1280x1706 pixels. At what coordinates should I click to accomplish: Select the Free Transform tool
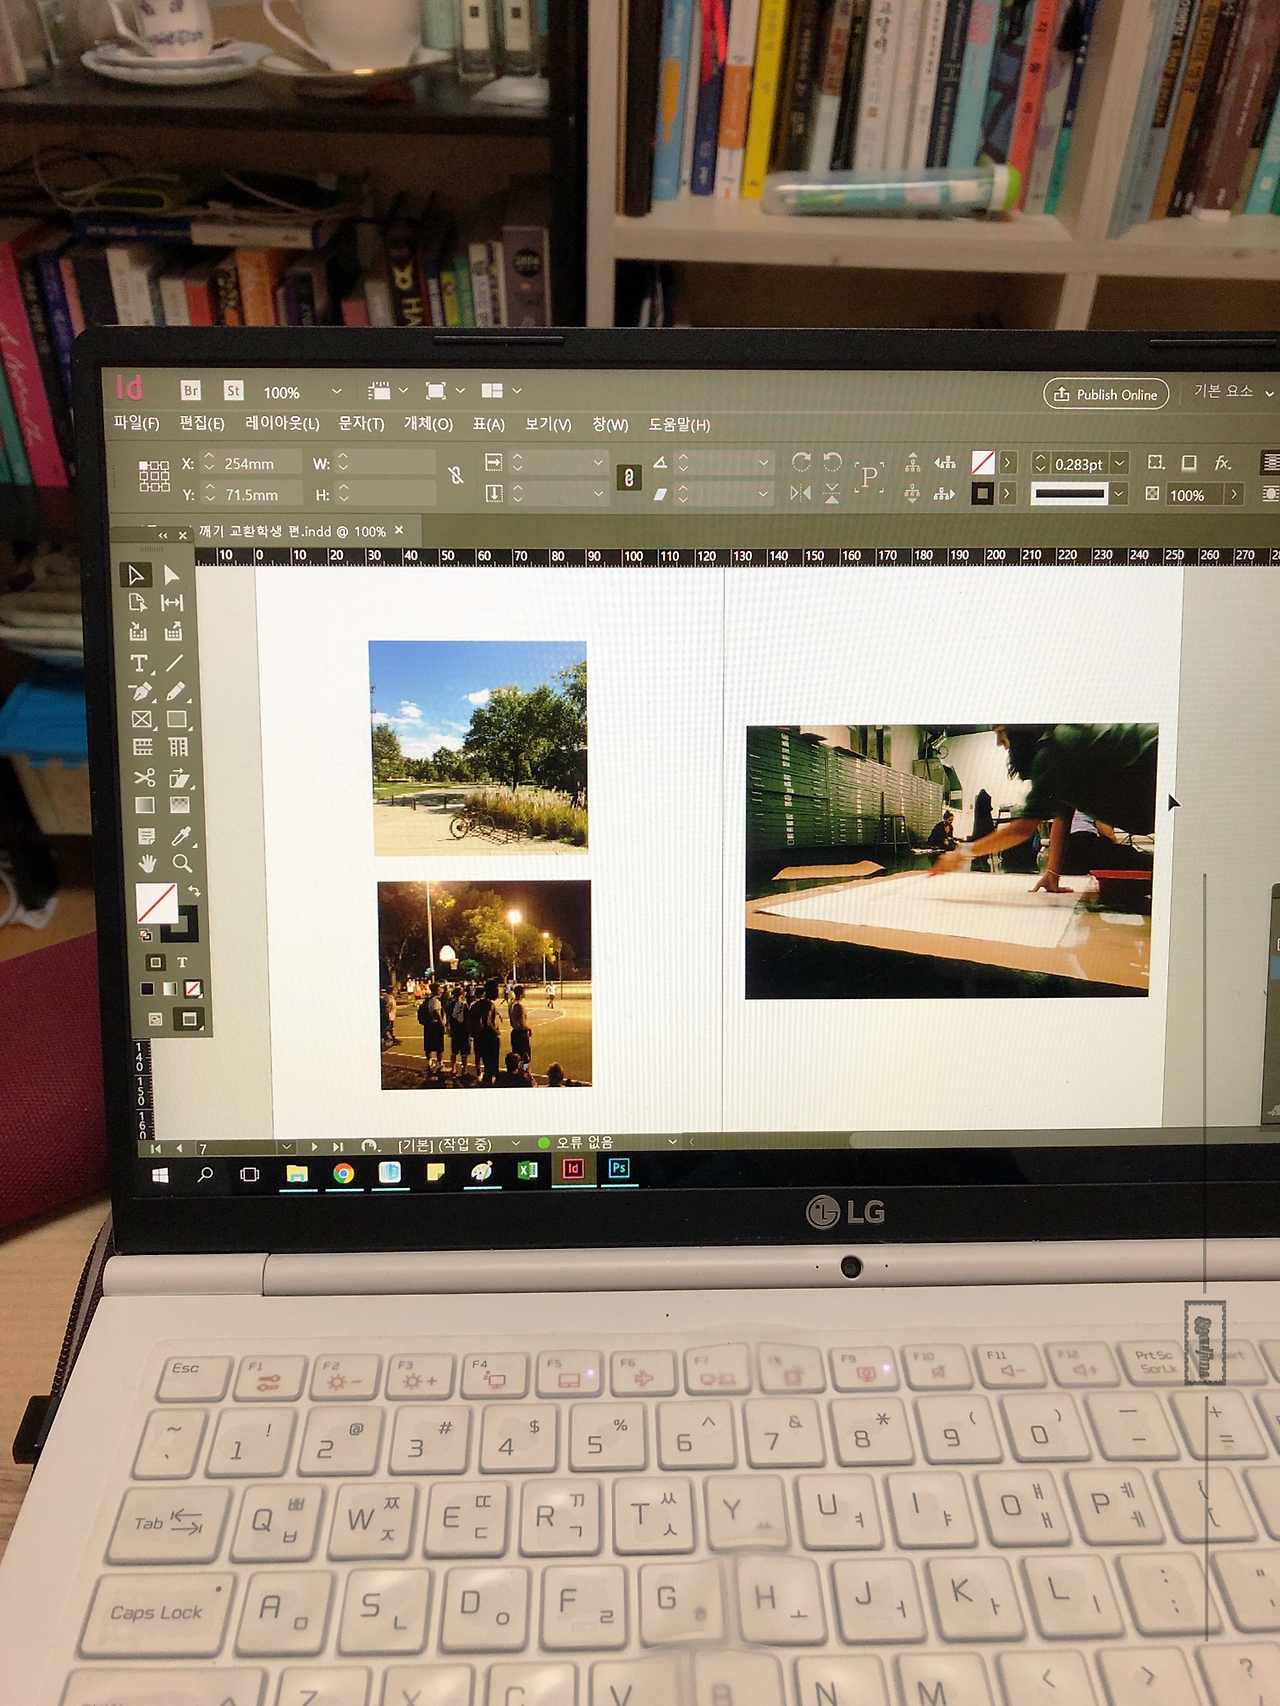click(x=179, y=777)
